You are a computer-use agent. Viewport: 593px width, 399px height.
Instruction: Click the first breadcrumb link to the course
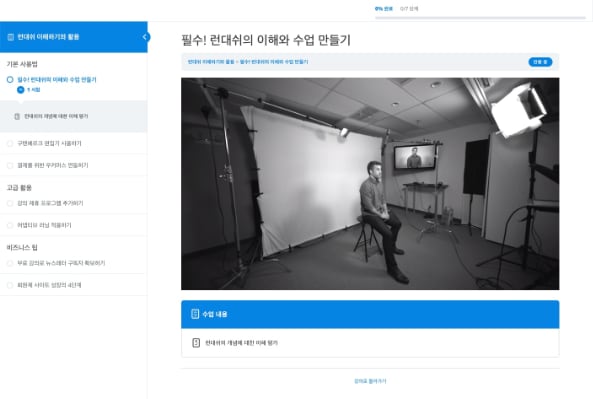pos(211,62)
